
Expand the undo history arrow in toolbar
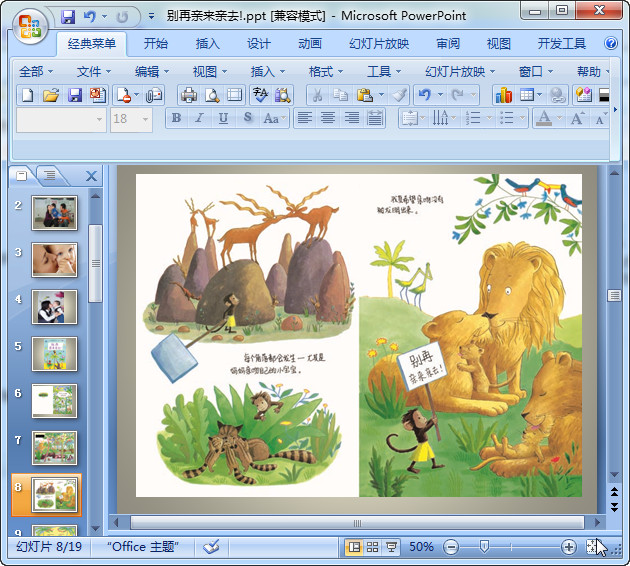click(x=440, y=95)
